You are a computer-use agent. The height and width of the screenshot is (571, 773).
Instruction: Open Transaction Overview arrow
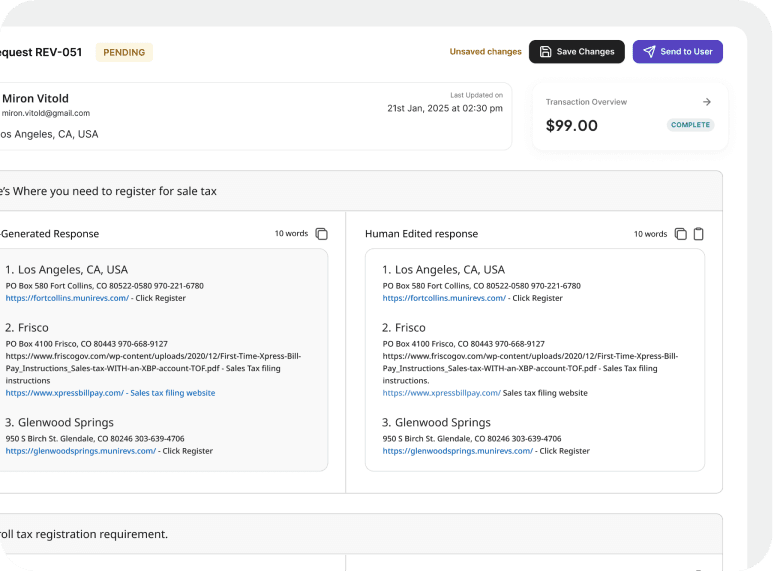click(706, 102)
